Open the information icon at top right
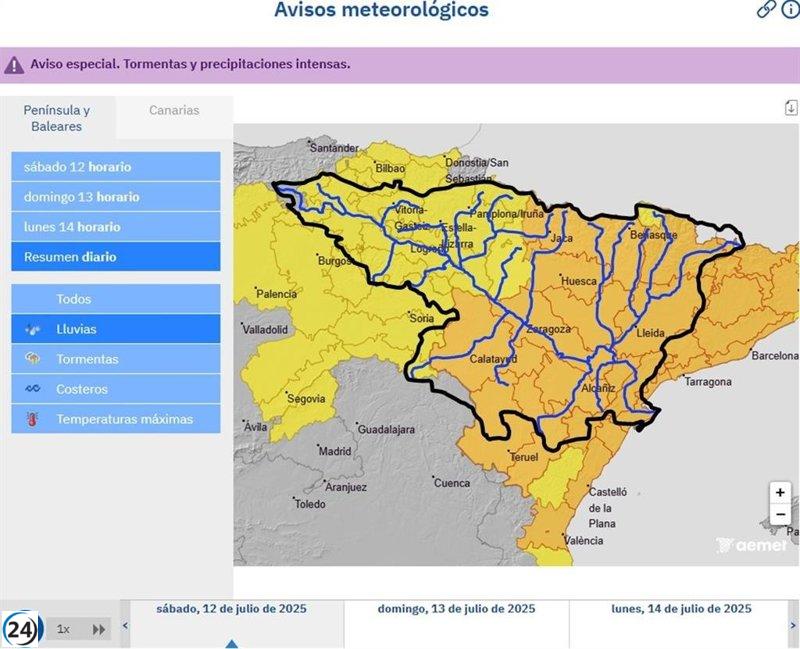800x649 pixels. point(790,10)
